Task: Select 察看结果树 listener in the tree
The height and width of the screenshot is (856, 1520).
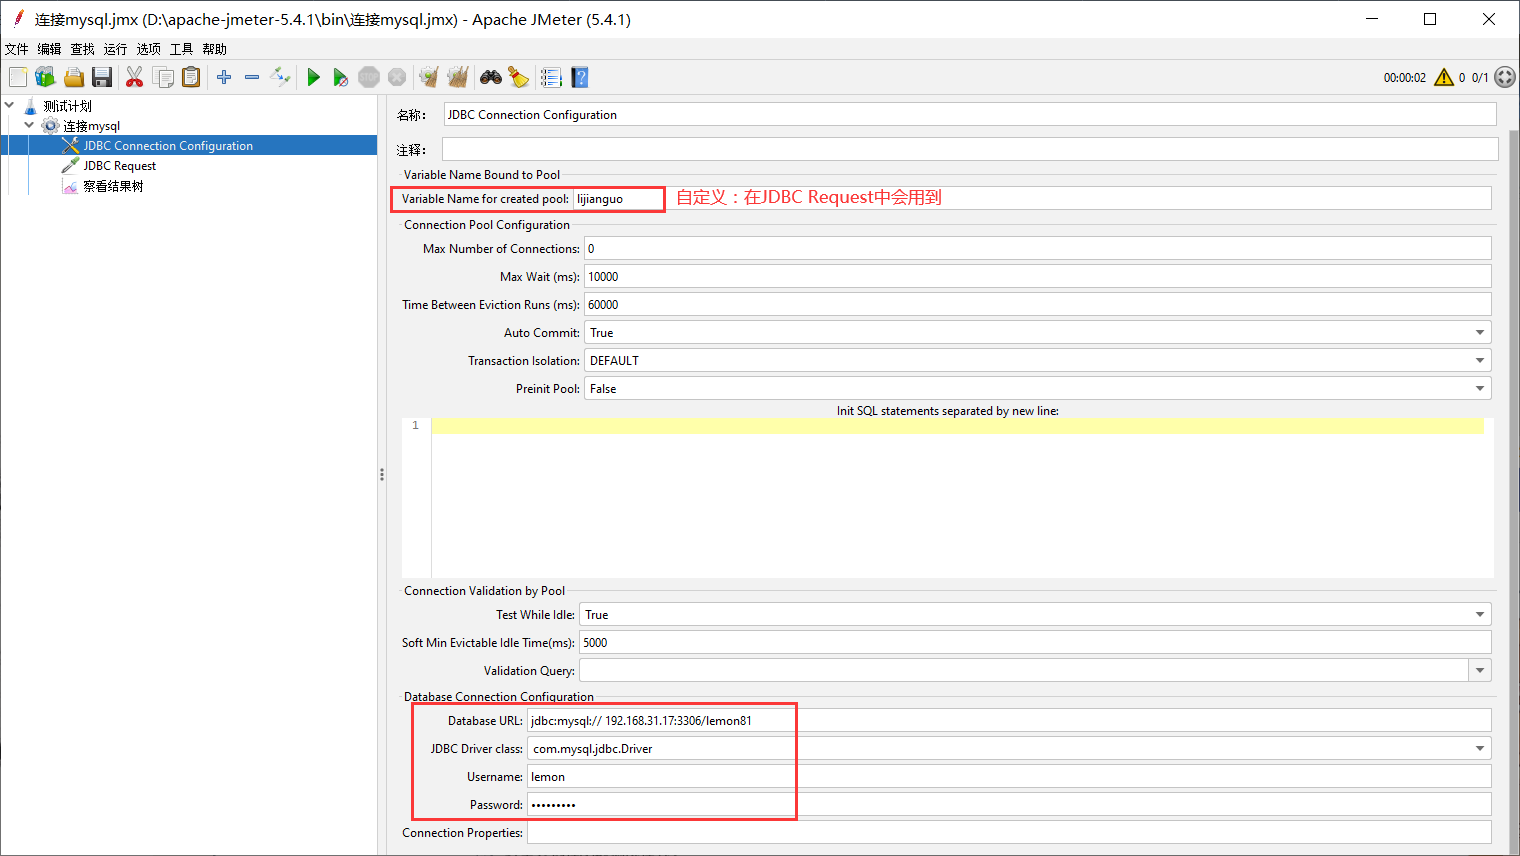Action: coord(113,186)
